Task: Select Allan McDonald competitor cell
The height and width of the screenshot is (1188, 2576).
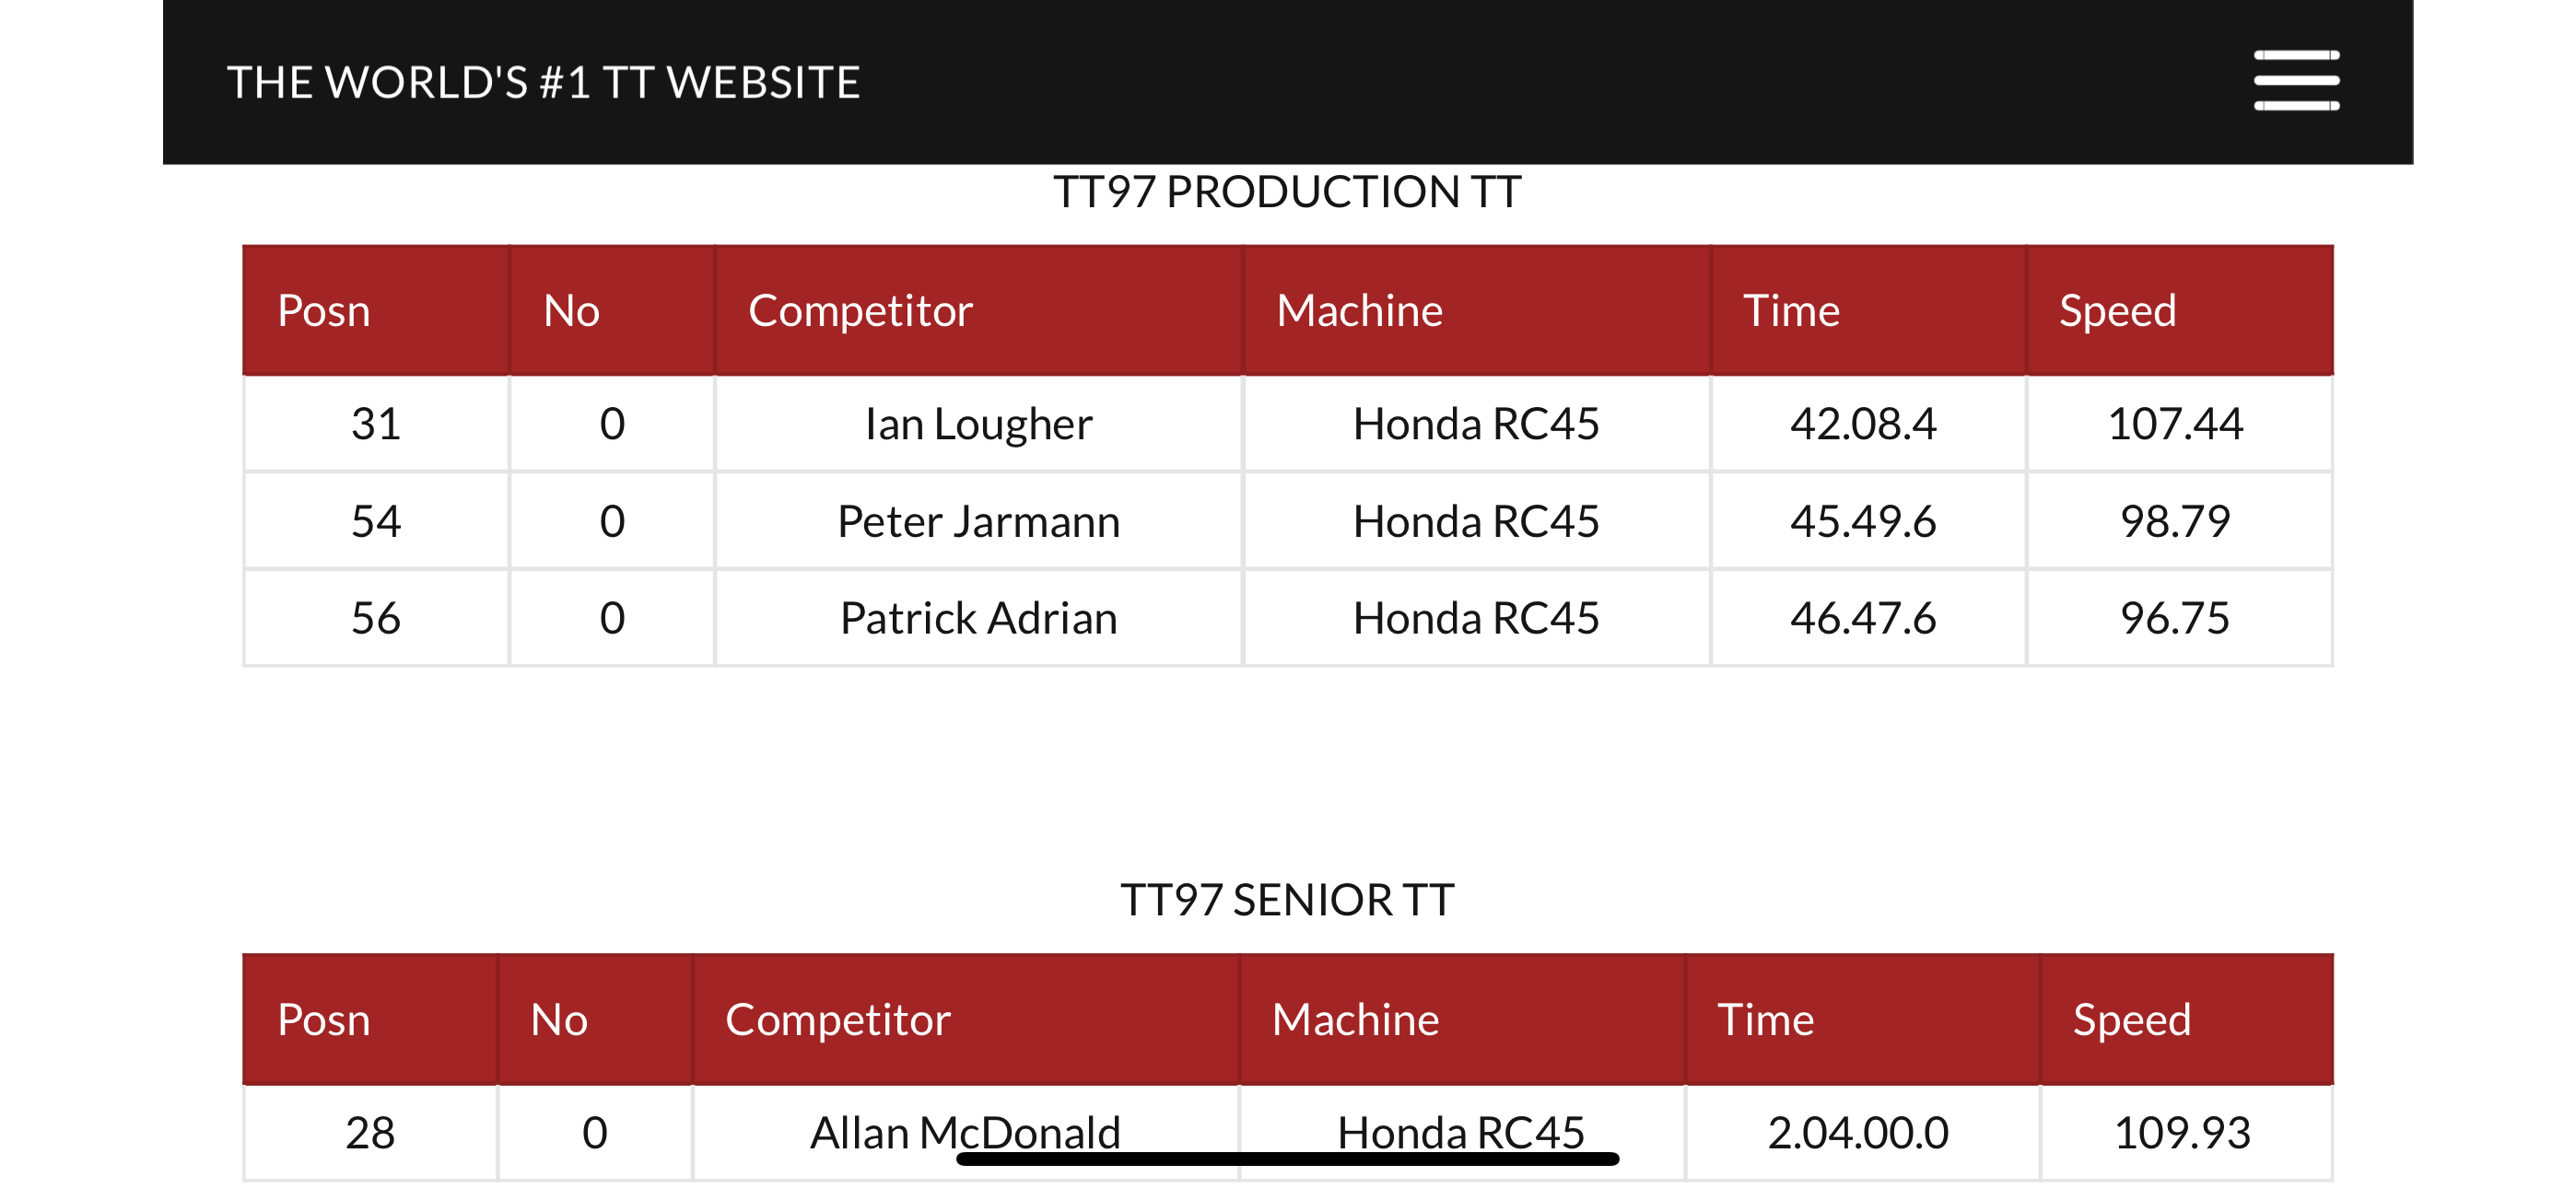Action: tap(965, 1133)
